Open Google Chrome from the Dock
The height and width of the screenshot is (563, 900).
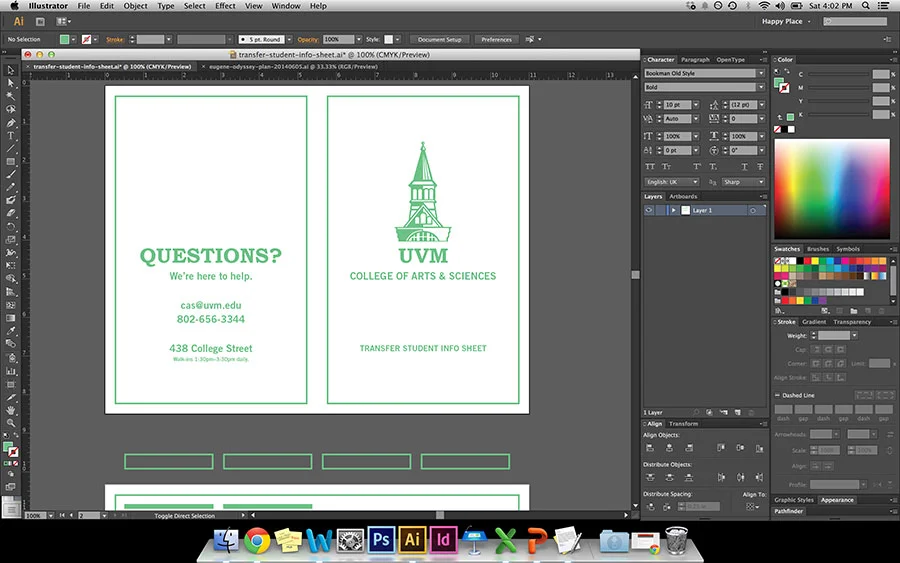click(x=257, y=541)
